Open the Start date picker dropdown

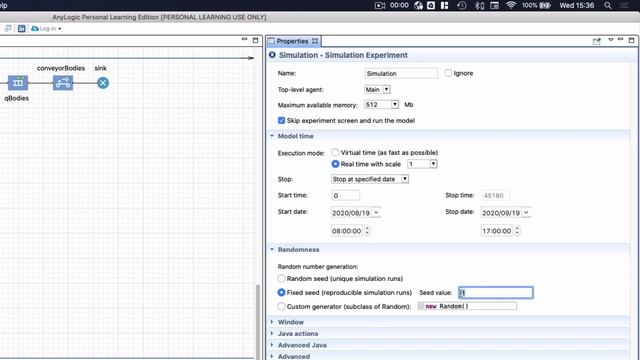[376, 213]
